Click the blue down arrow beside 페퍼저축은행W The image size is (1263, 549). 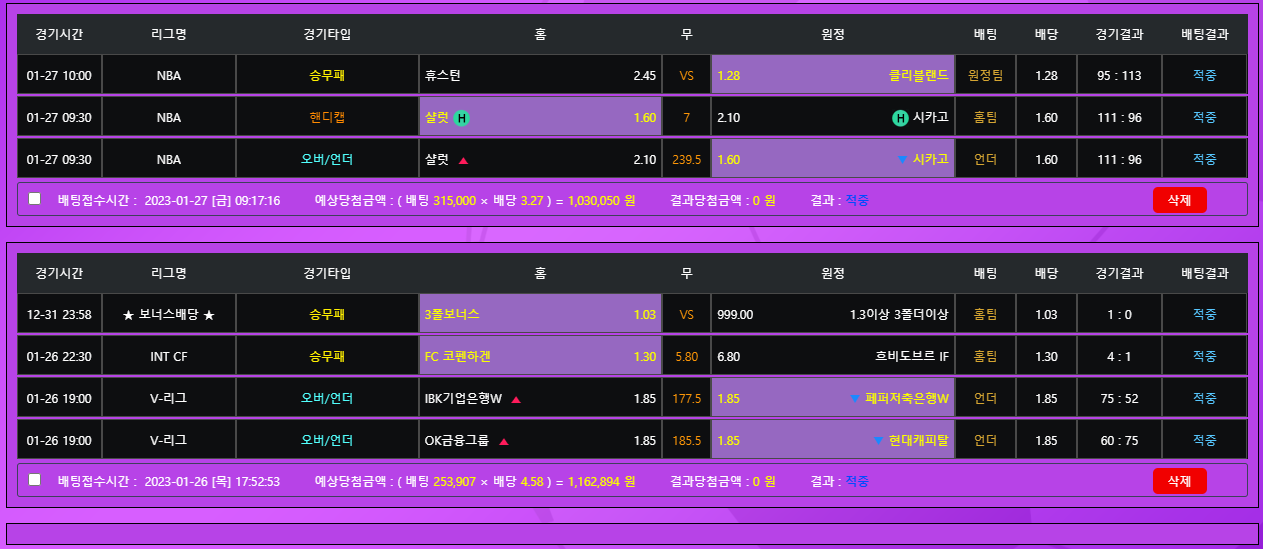tap(854, 399)
